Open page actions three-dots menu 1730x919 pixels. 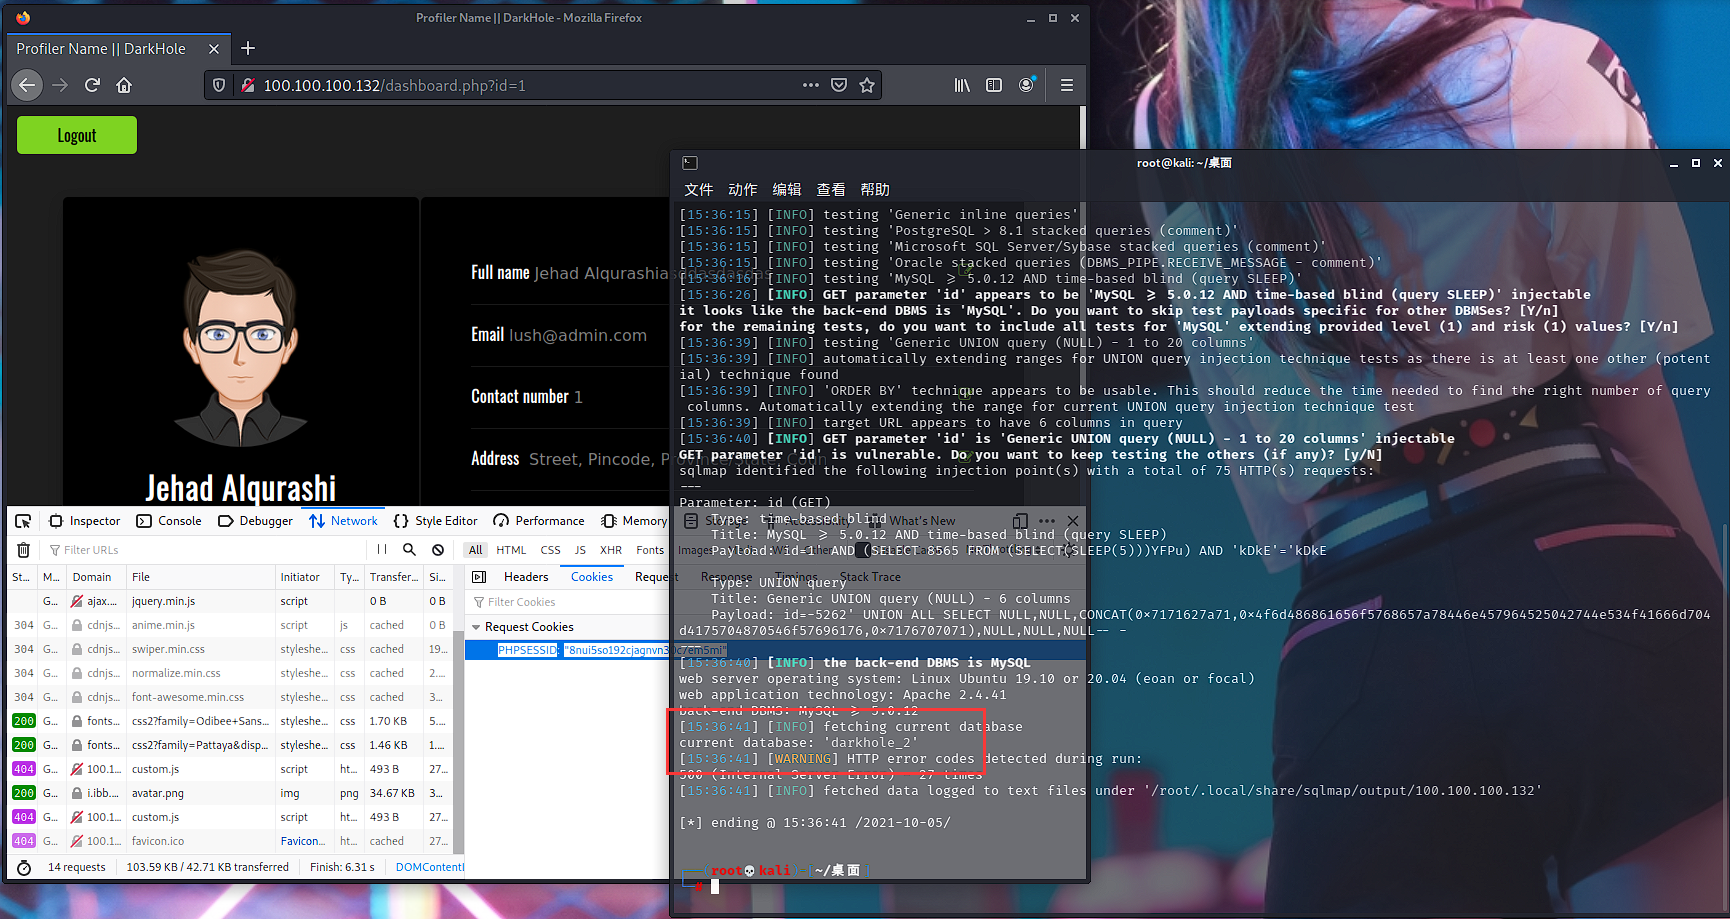(x=811, y=85)
